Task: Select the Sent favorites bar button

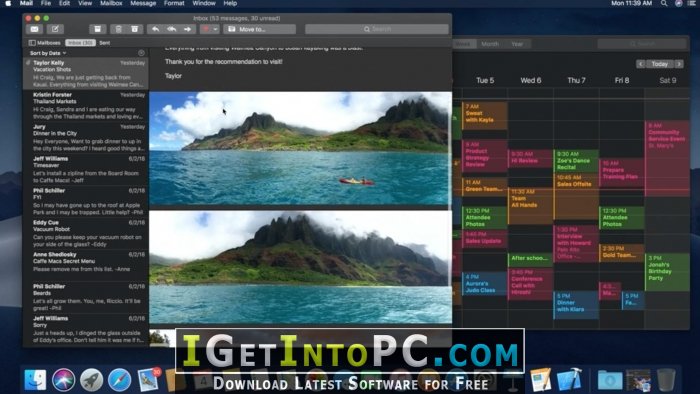Action: tap(104, 43)
